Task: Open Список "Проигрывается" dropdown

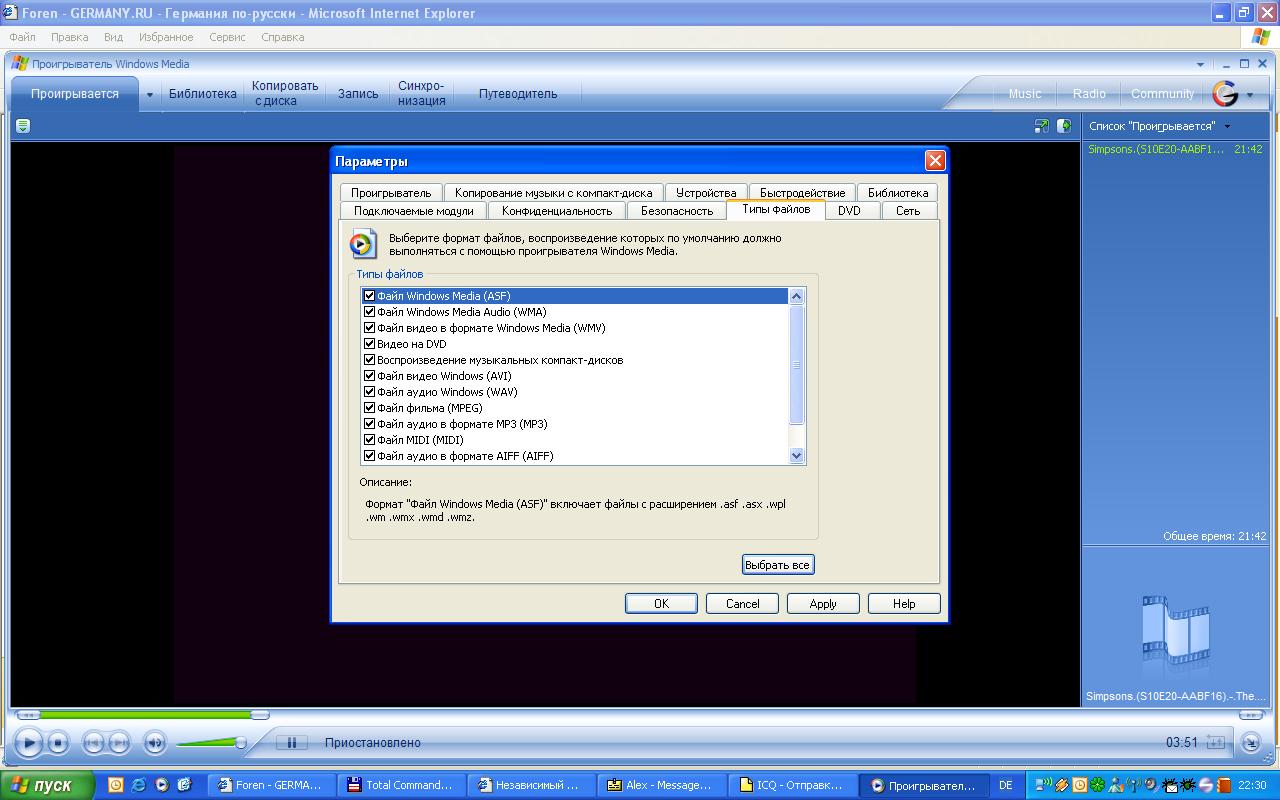Action: (x=1227, y=126)
